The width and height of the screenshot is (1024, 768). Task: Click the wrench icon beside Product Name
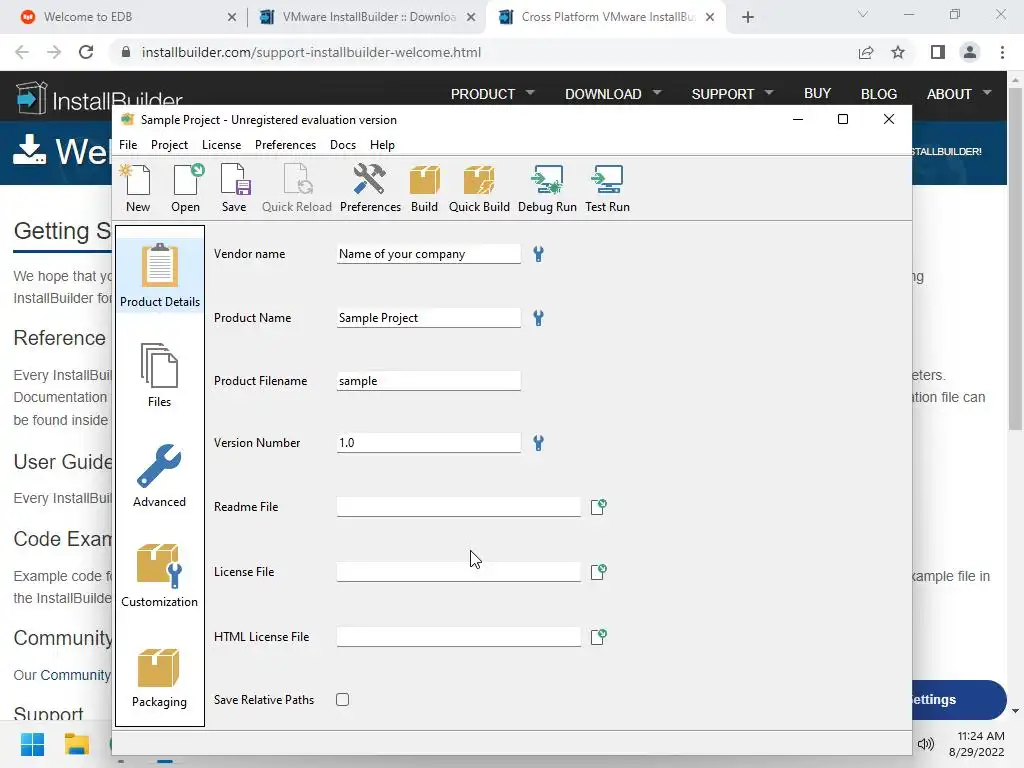[x=538, y=318]
